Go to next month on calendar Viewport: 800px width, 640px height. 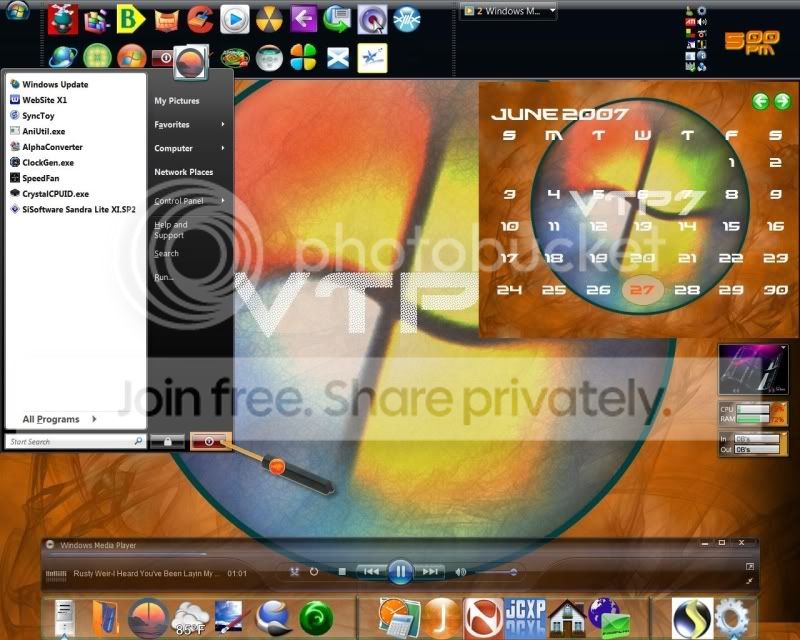tap(782, 101)
